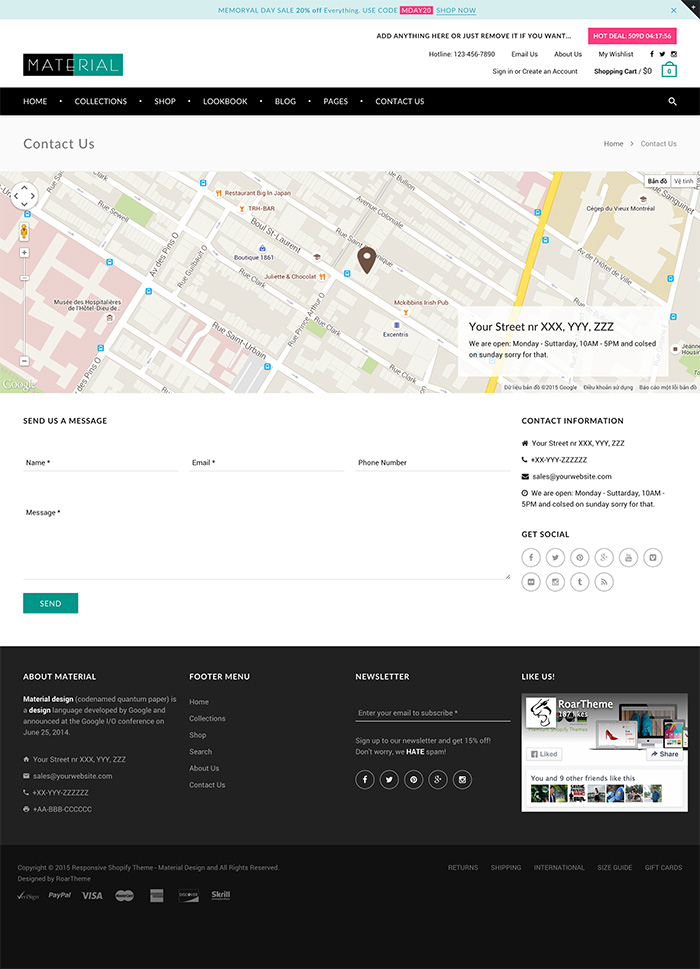Open Twitter icon under newsletter
The image size is (700, 969).
pyautogui.click(x=389, y=779)
